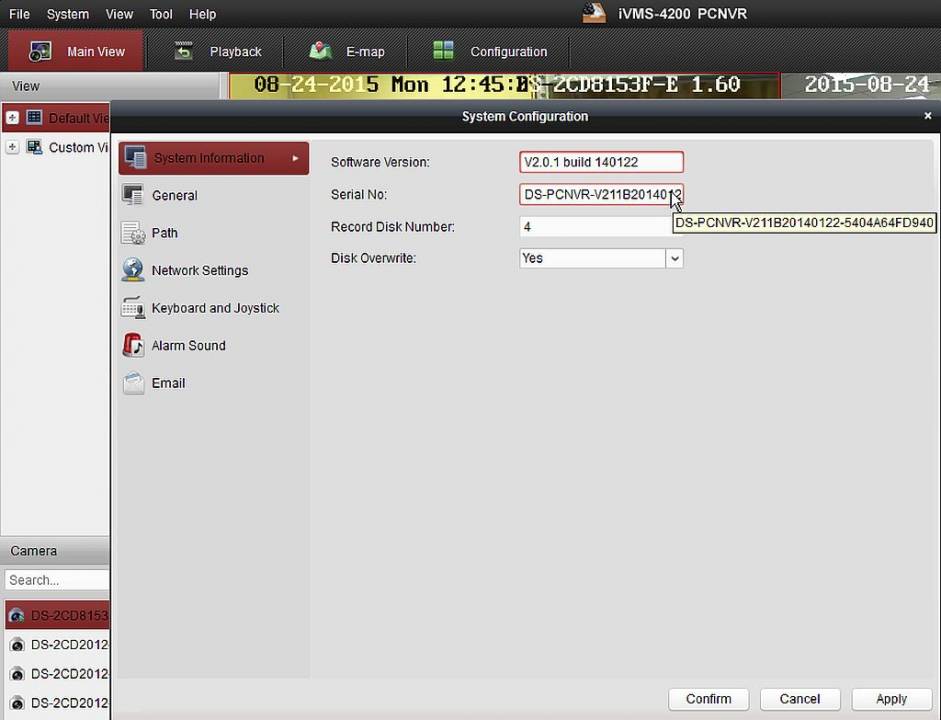
Task: Expand the Default View tree node
Action: [12, 118]
